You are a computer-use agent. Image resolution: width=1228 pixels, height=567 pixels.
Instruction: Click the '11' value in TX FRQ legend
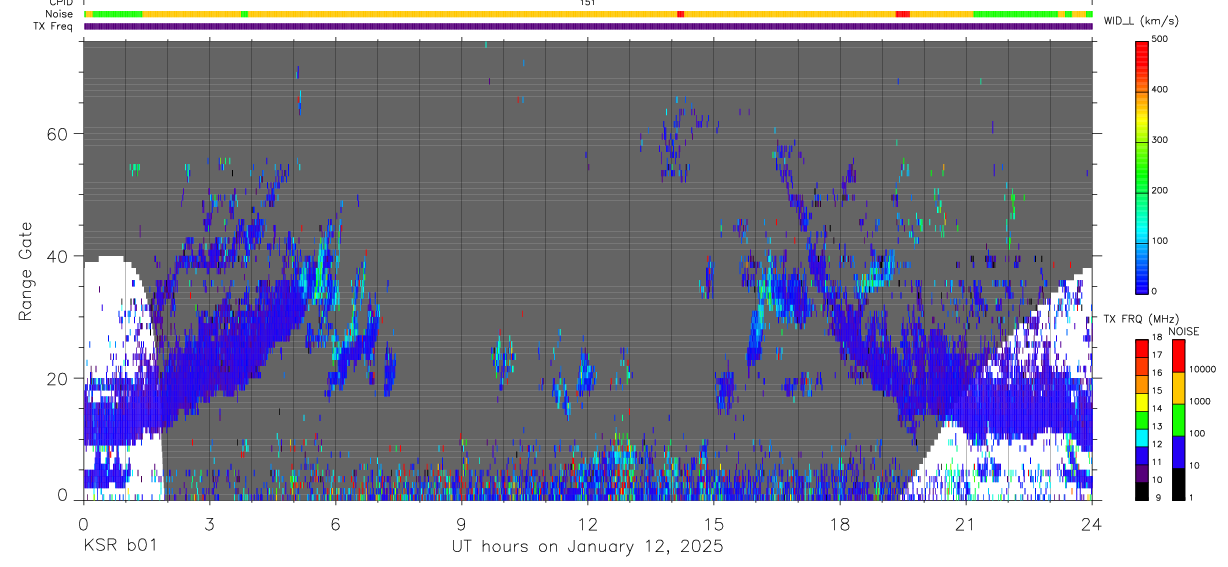point(1157,462)
